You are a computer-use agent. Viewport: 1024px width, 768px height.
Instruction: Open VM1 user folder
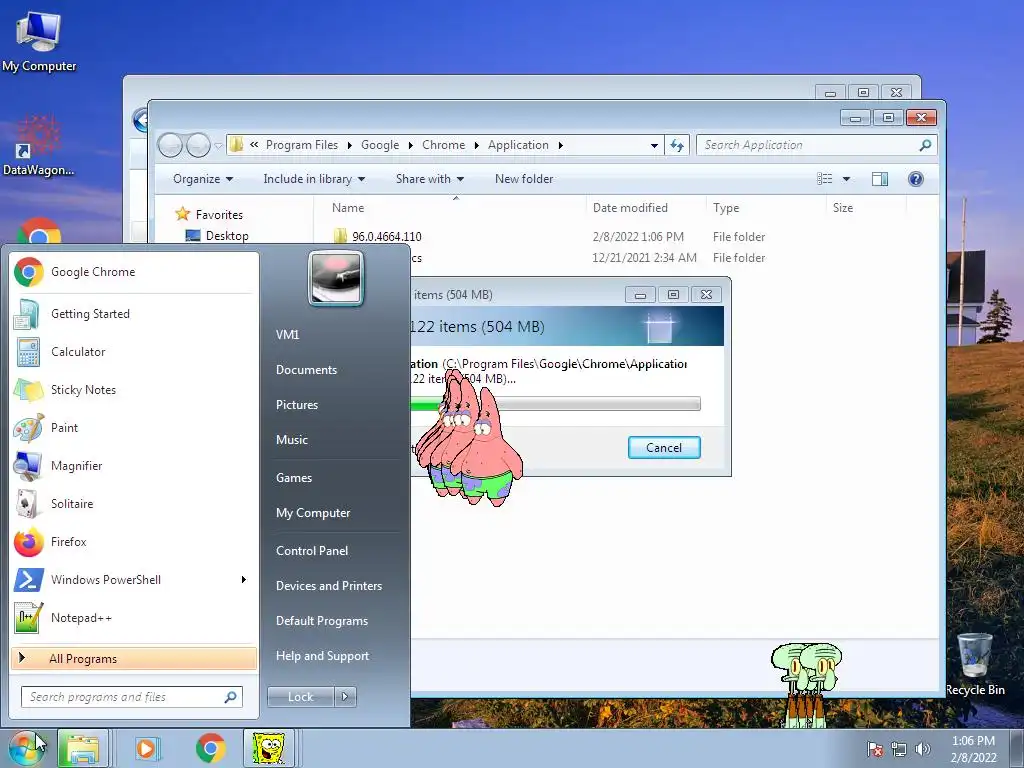[x=287, y=334]
